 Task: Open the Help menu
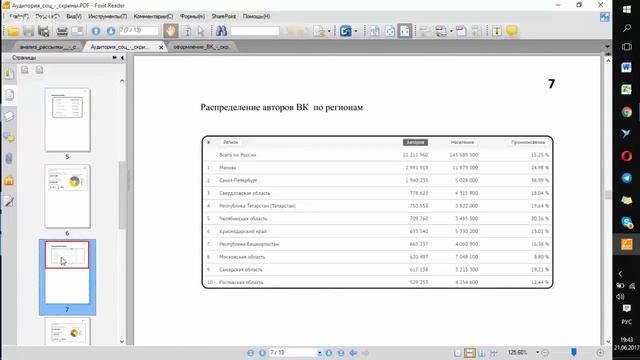pyautogui.click(x=256, y=16)
